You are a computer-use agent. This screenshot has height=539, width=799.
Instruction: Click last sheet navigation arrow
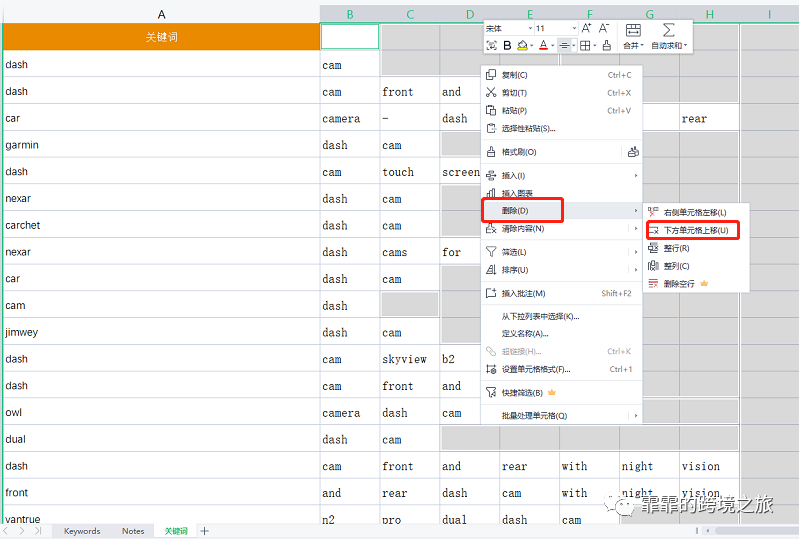38,531
